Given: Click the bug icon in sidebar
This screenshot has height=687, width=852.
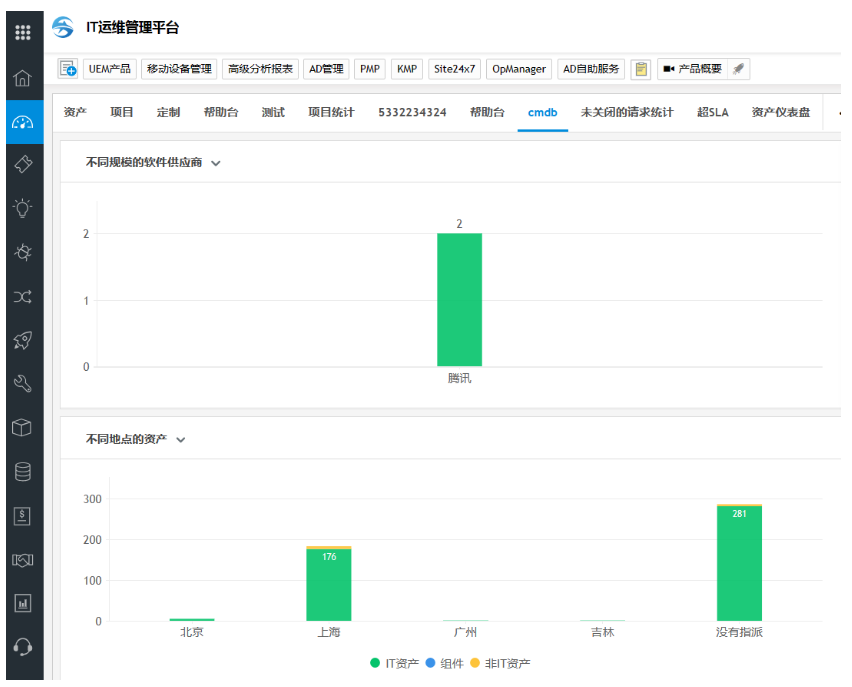Looking at the screenshot, I should tap(22, 252).
